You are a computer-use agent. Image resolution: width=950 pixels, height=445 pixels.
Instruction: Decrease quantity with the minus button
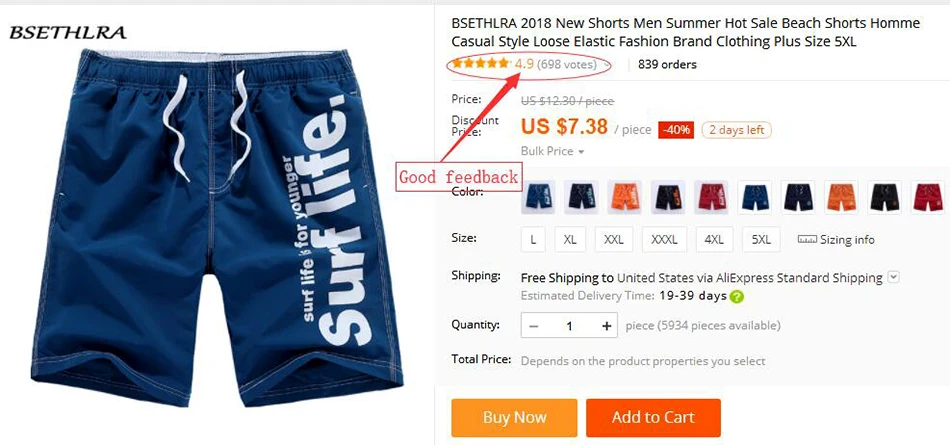coord(534,326)
